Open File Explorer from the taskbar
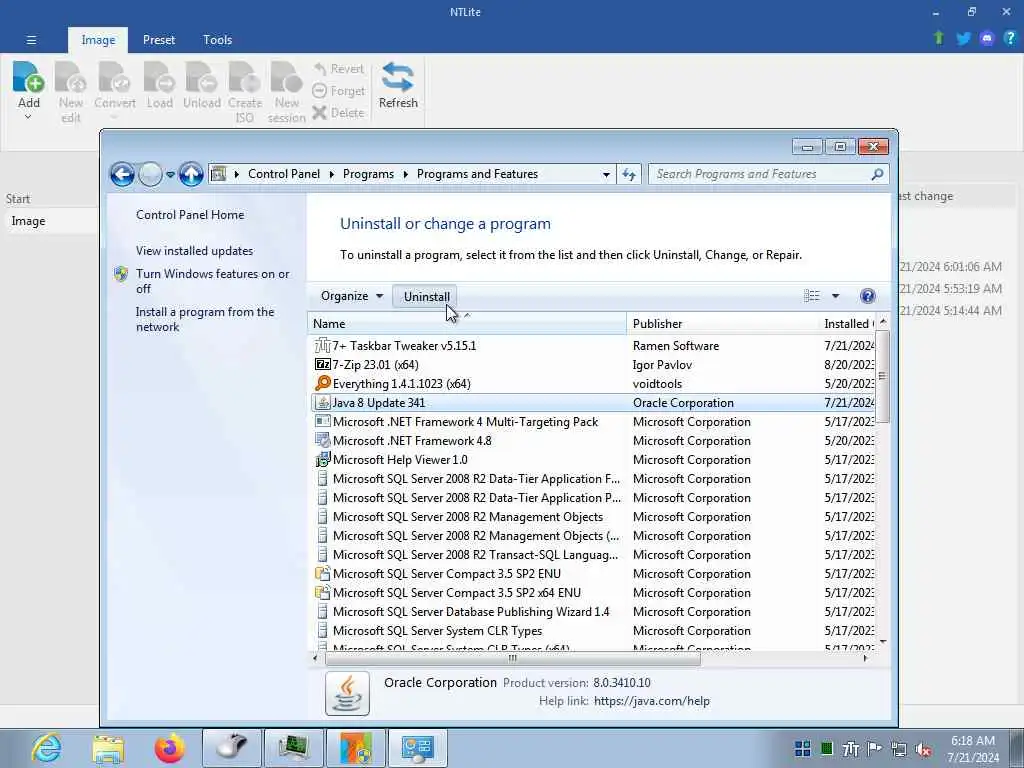 (108, 748)
